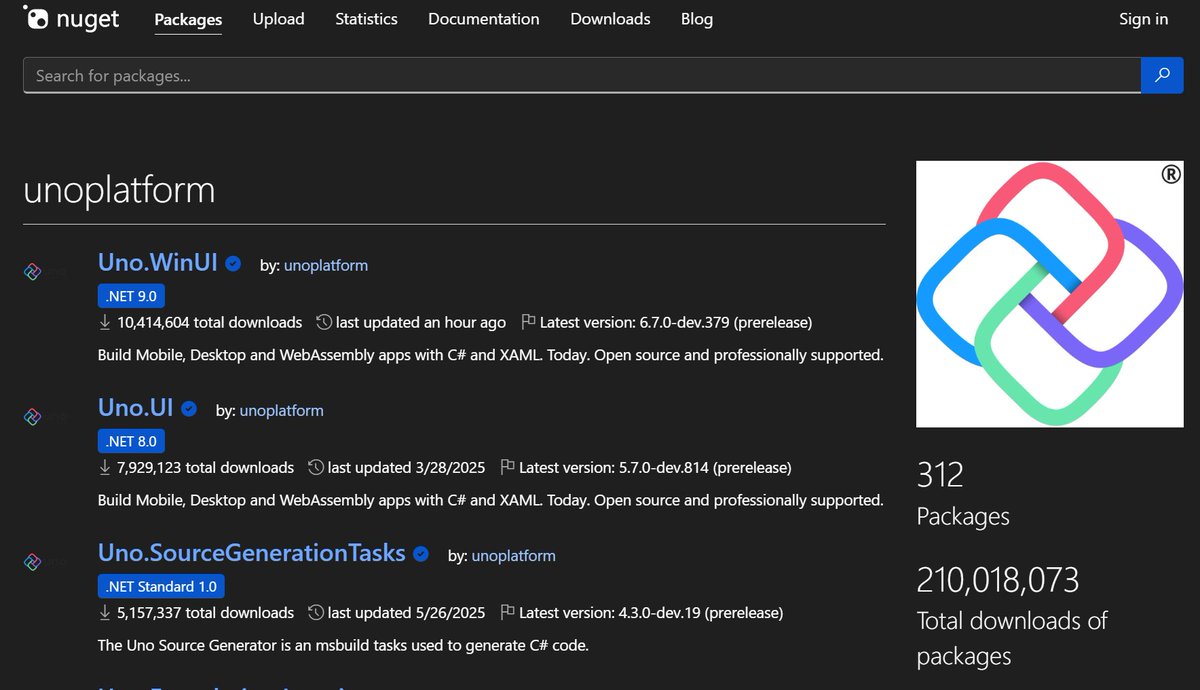Click the clock icon beside 'last updated 5/26/2025'
1200x690 pixels.
click(316, 612)
